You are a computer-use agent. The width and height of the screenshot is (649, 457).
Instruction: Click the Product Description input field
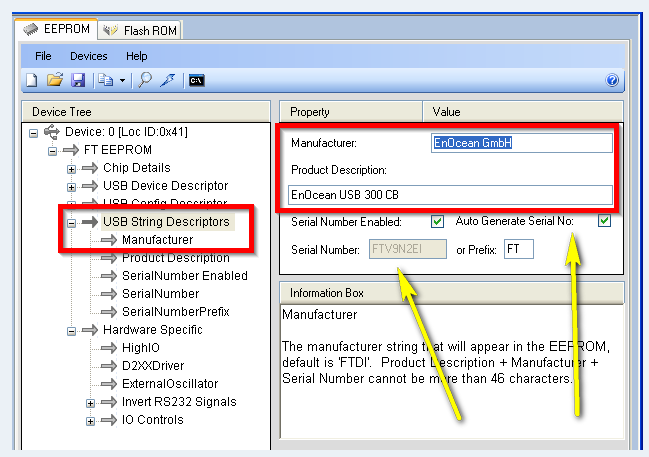[450, 195]
